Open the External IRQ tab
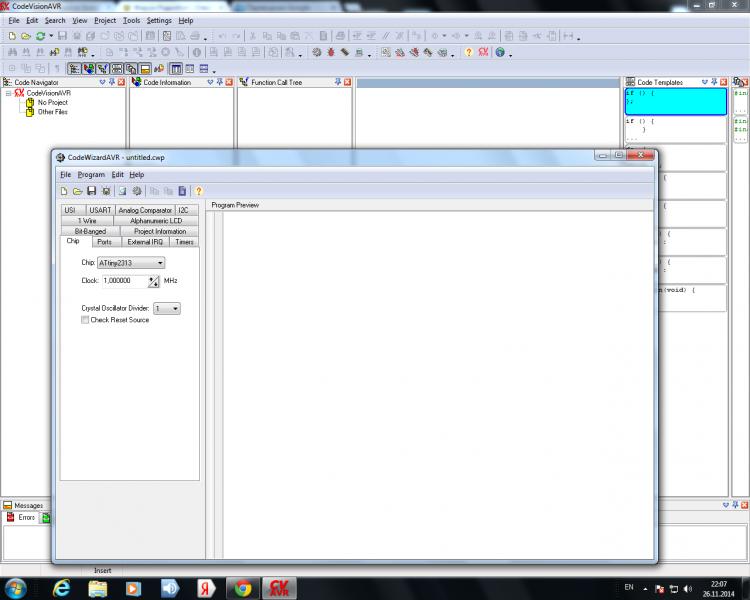This screenshot has height=600, width=750. pos(145,242)
